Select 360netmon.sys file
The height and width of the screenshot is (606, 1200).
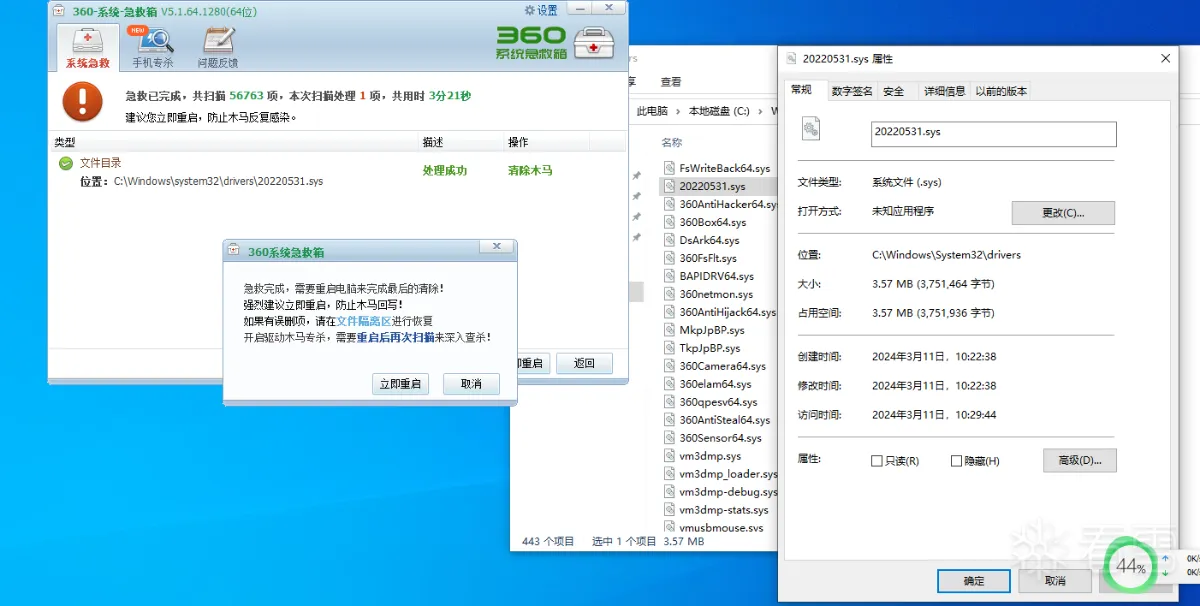[708, 294]
